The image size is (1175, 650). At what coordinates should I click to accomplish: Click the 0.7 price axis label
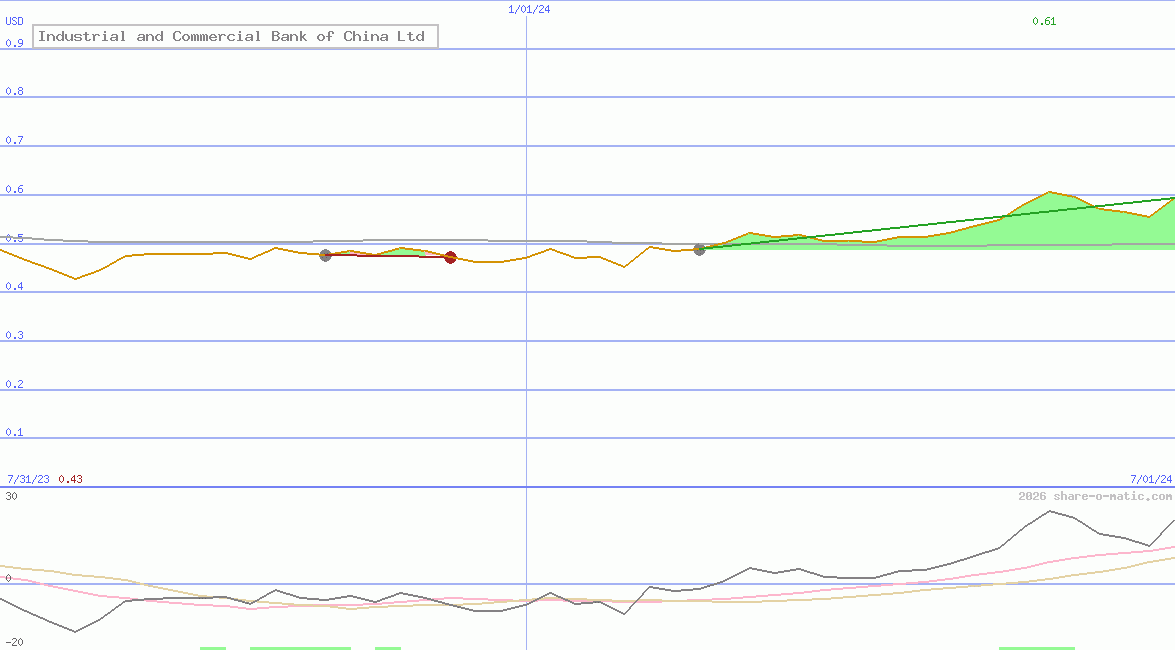[14, 140]
